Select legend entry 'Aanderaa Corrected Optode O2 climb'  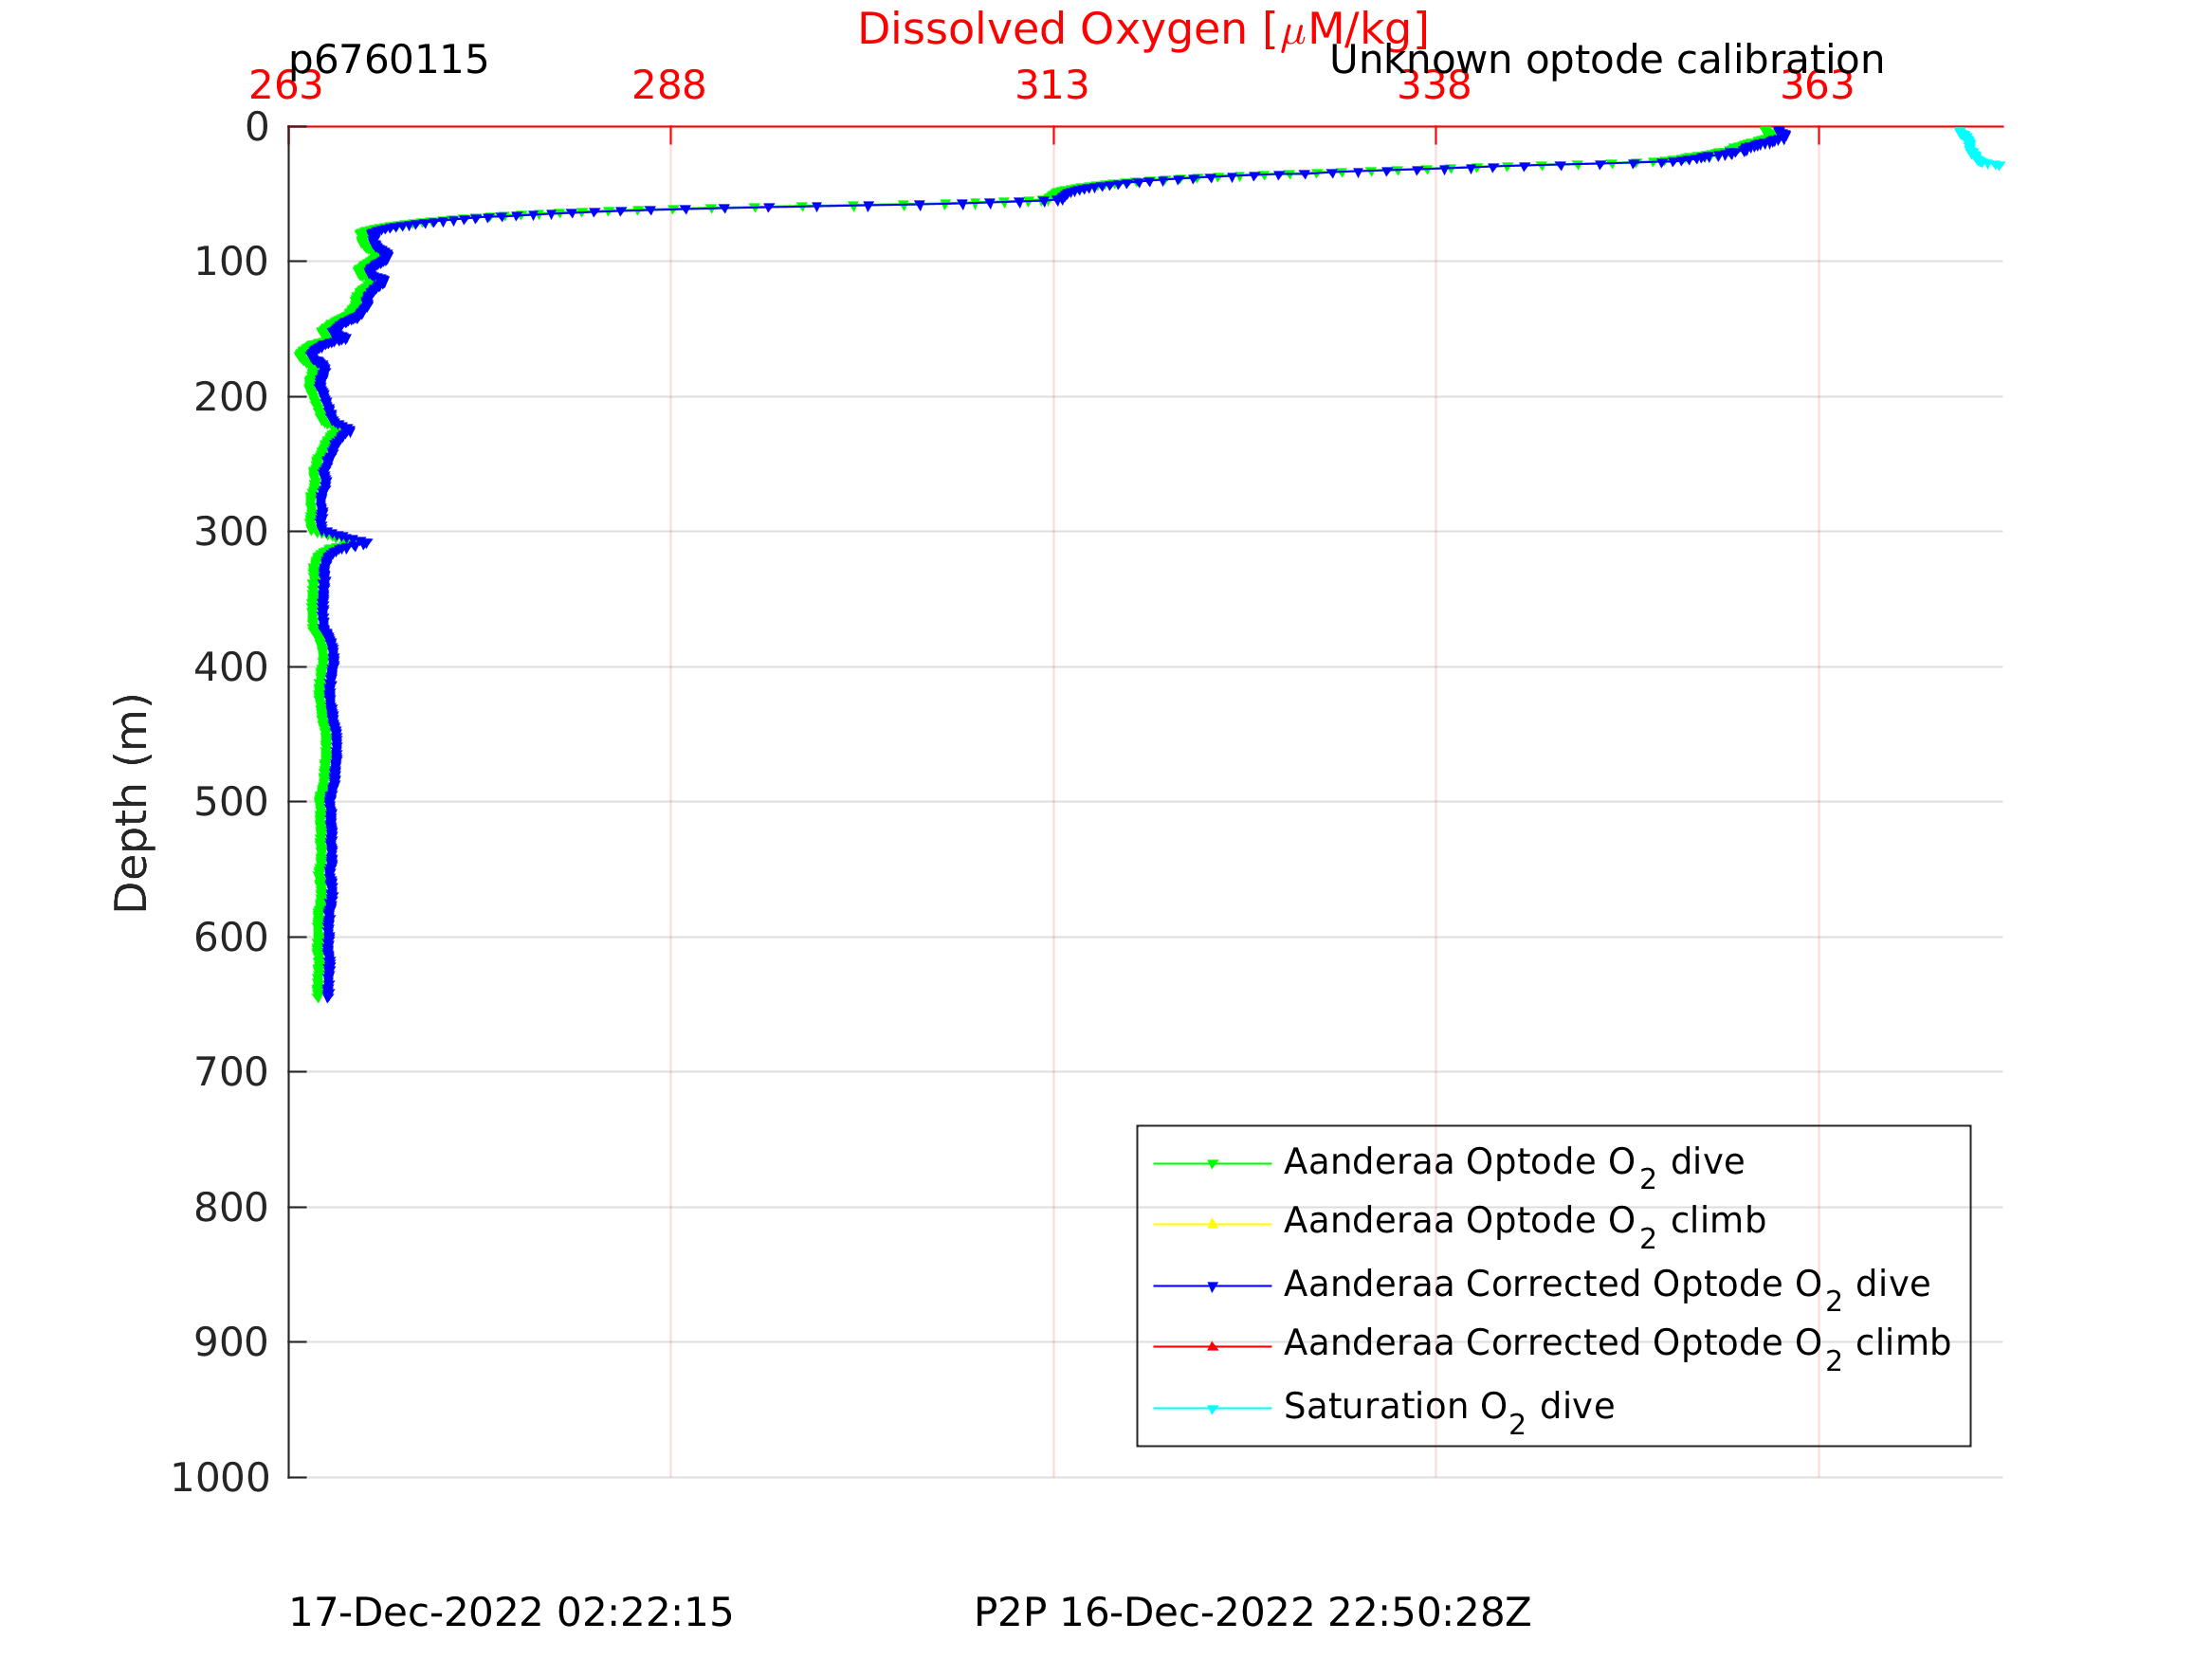pos(1617,1345)
